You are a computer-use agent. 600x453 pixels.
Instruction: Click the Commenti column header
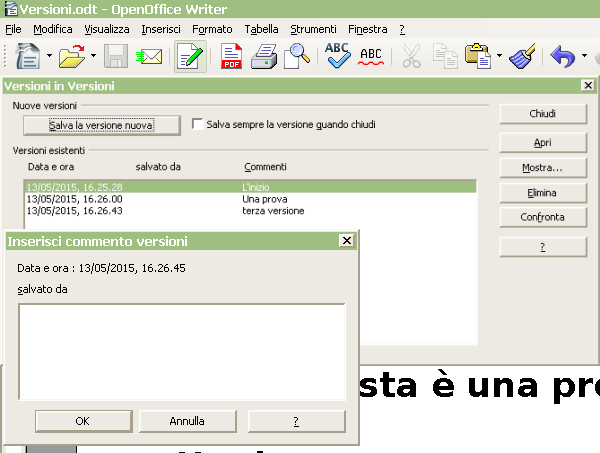click(265, 167)
